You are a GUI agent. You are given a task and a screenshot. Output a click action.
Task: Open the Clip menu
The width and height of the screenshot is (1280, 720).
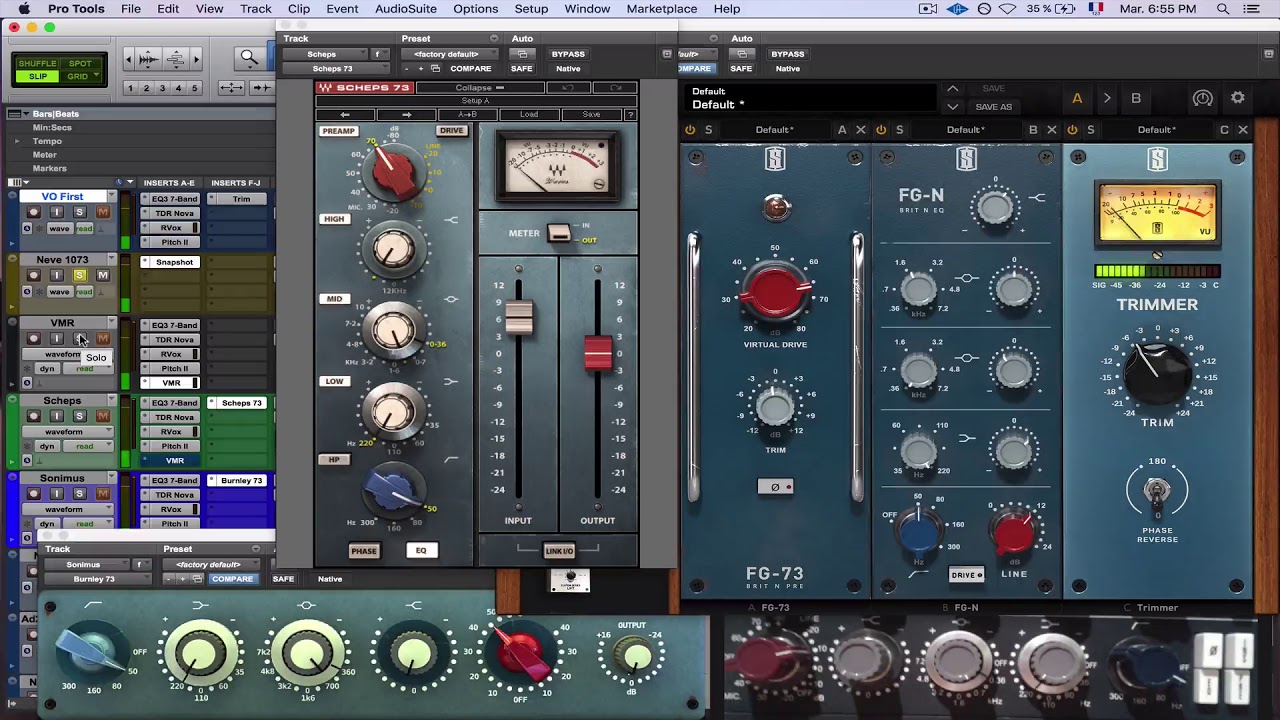coord(298,9)
